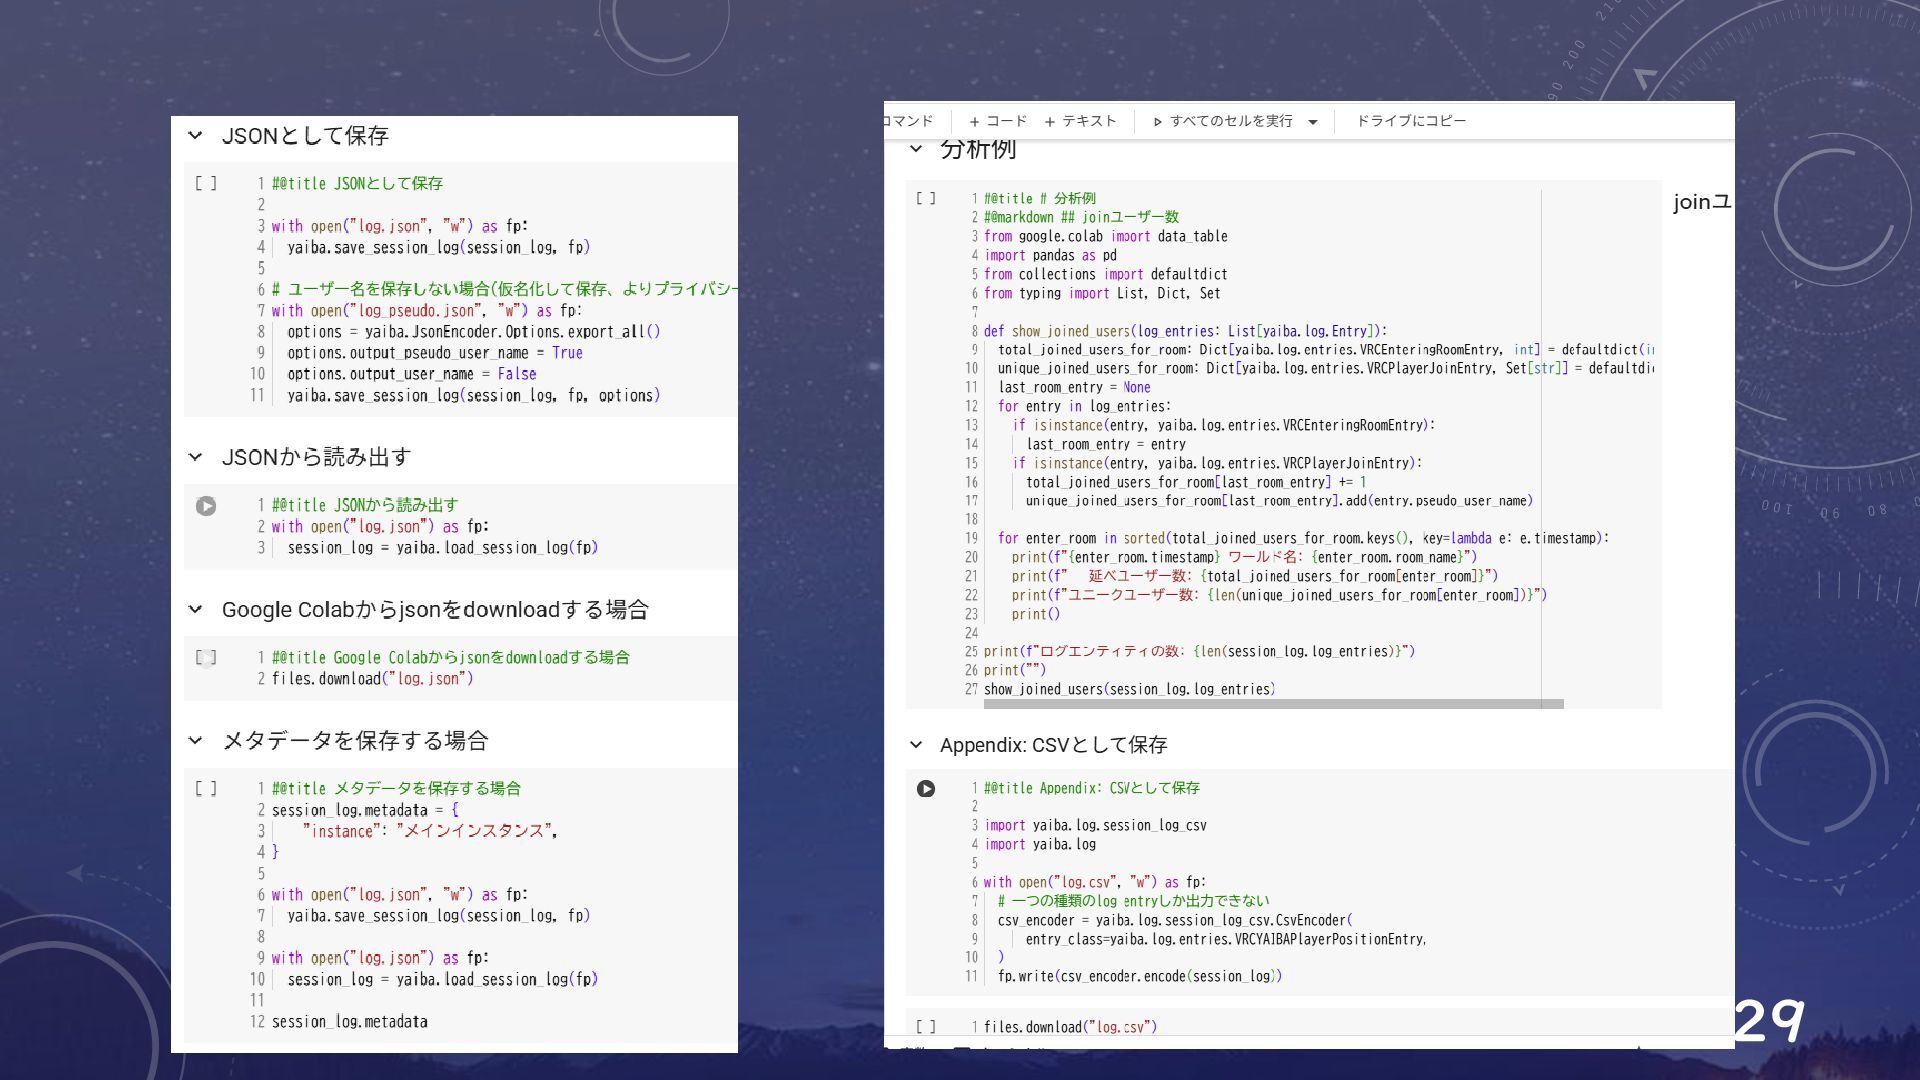The height and width of the screenshot is (1080, 1920).
Task: Click run bracket of files.download log.csv cell
Action: tap(926, 1026)
